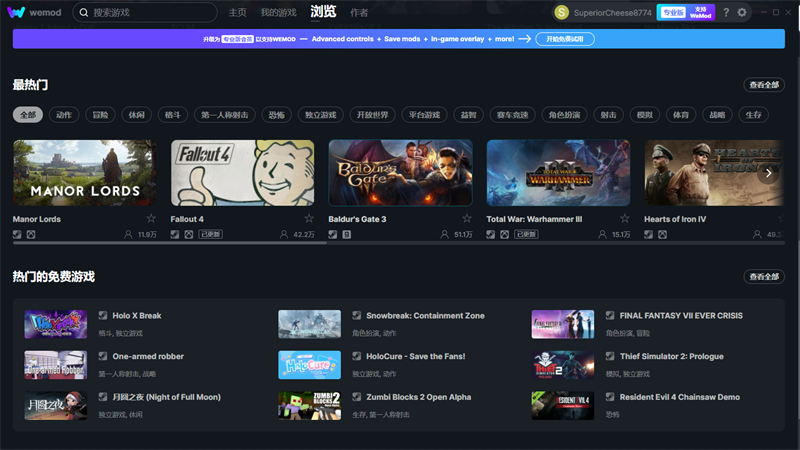The width and height of the screenshot is (800, 450).
Task: Select the 全部 category filter chip
Action: 28,115
